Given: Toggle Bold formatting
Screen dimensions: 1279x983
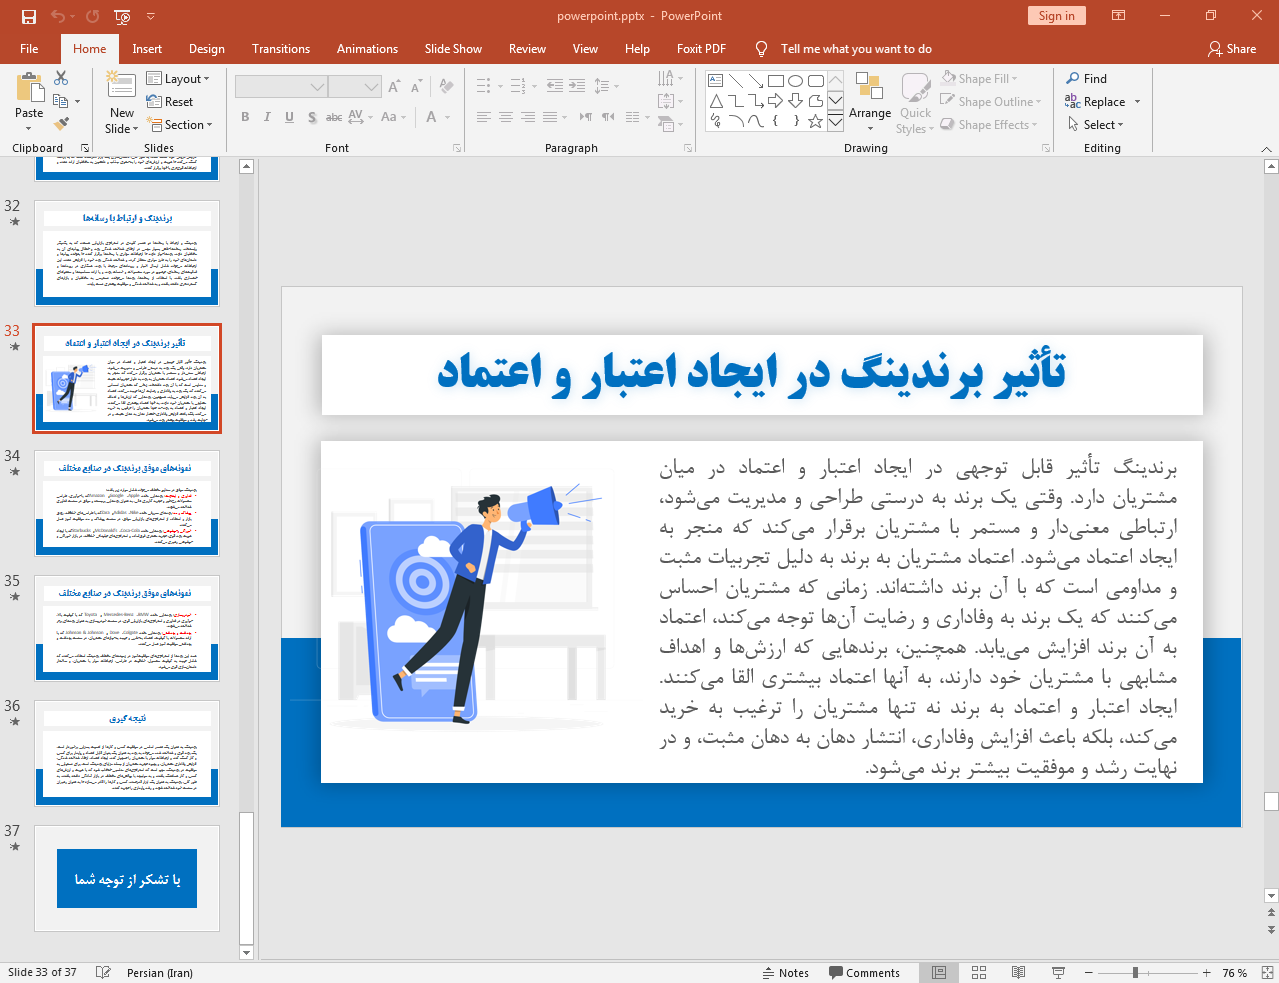Looking at the screenshot, I should pyautogui.click(x=245, y=117).
